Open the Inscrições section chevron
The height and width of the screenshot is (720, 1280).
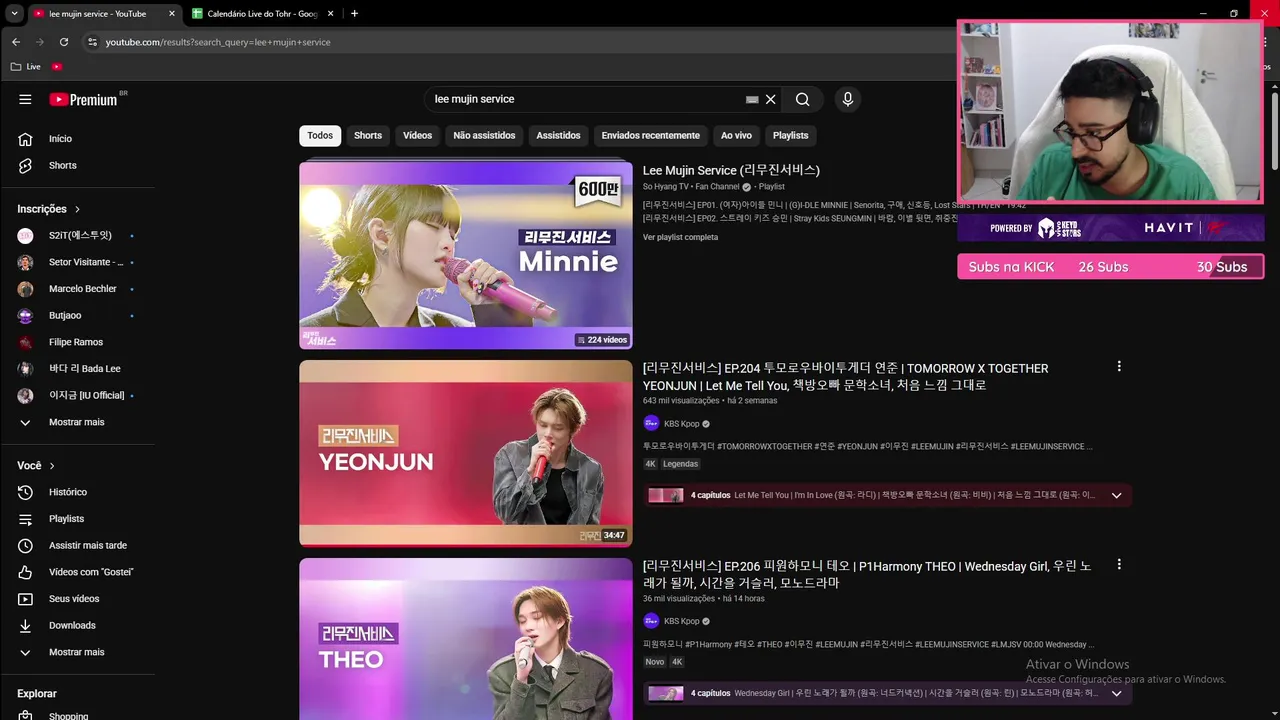click(x=76, y=209)
